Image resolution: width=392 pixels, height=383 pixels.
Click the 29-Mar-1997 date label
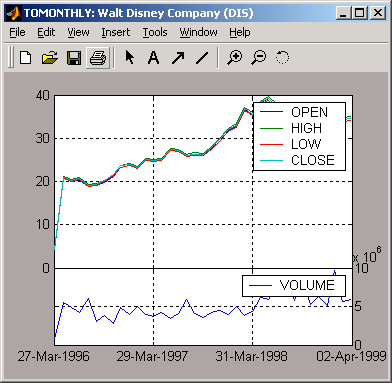(152, 356)
